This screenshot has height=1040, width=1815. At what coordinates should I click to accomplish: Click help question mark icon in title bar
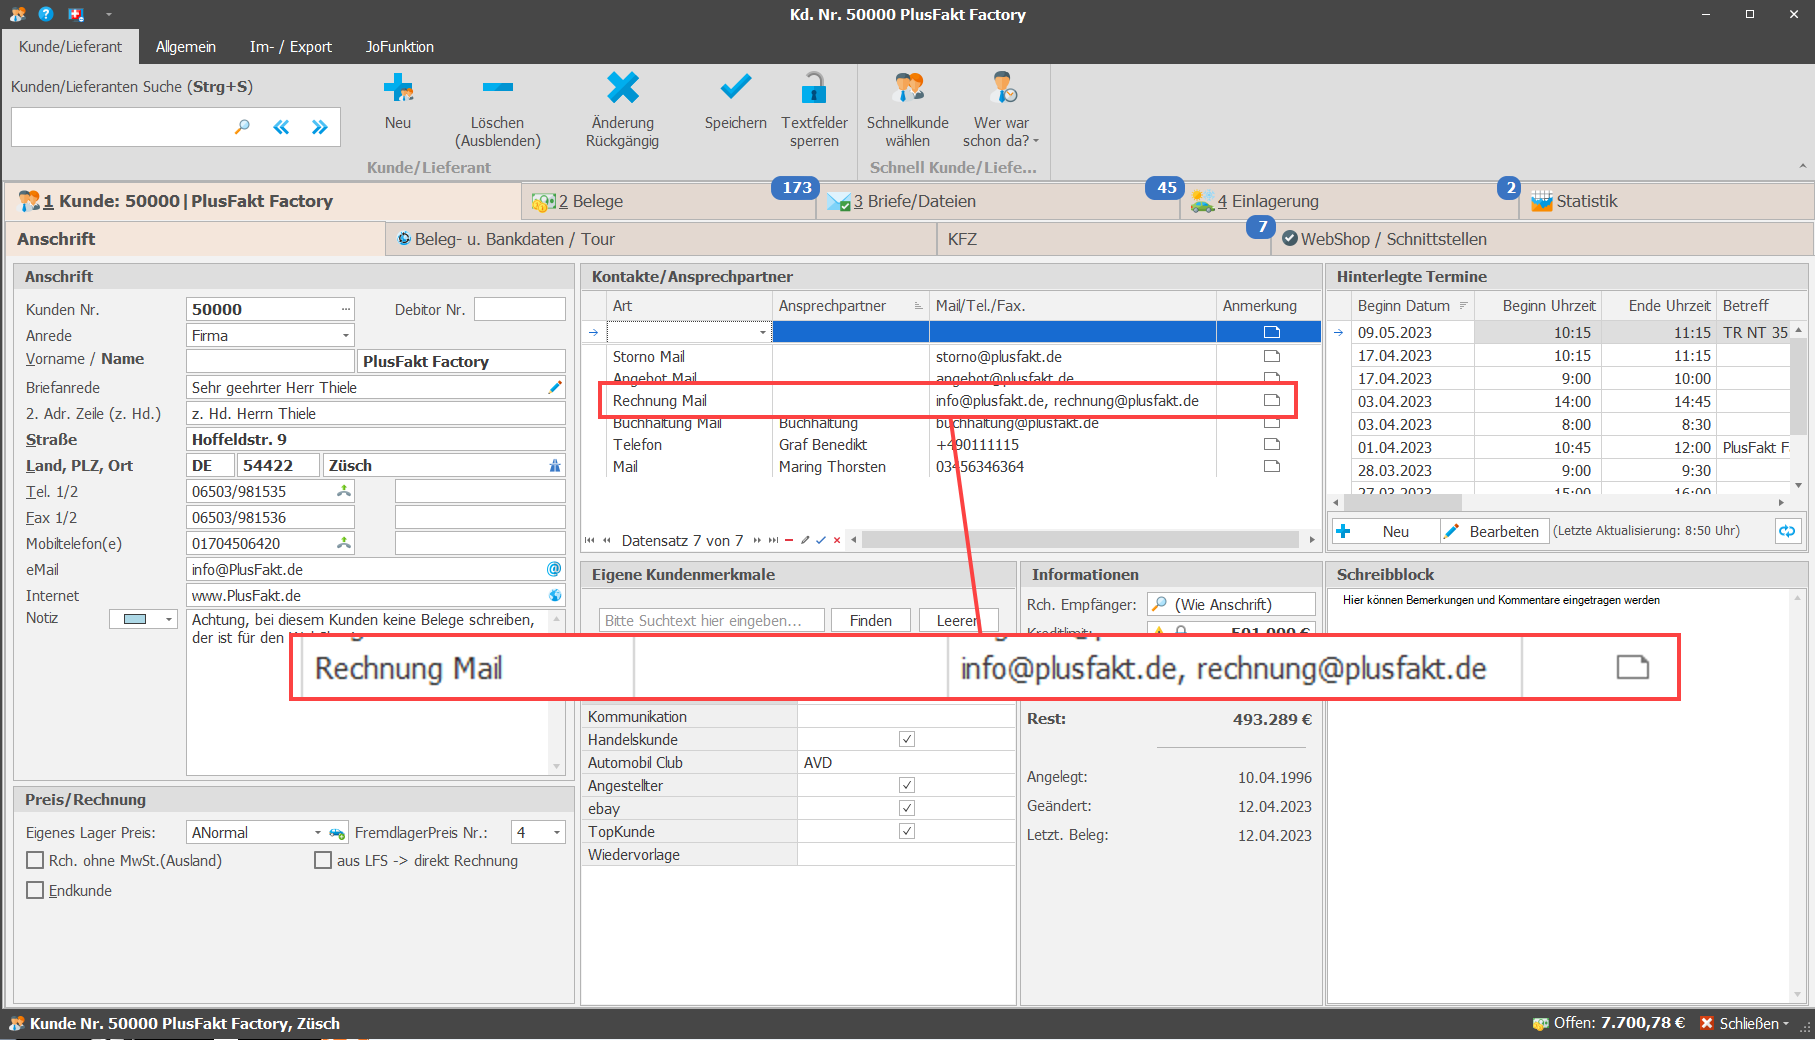pos(46,14)
